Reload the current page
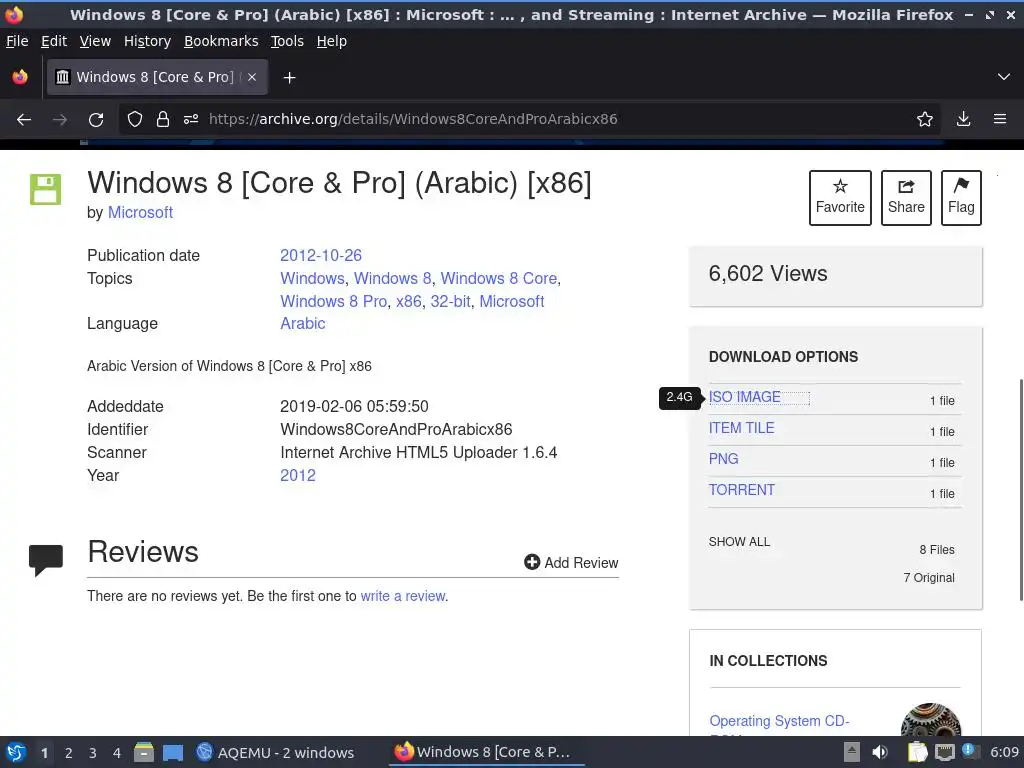This screenshot has width=1024, height=768. pos(96,119)
